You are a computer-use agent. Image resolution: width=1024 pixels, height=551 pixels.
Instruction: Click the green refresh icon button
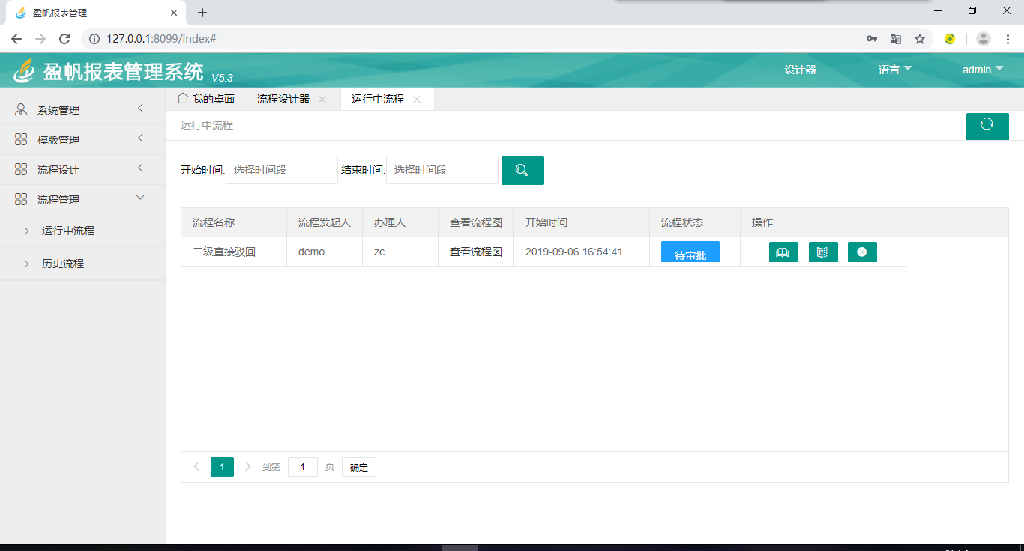[x=987, y=126]
